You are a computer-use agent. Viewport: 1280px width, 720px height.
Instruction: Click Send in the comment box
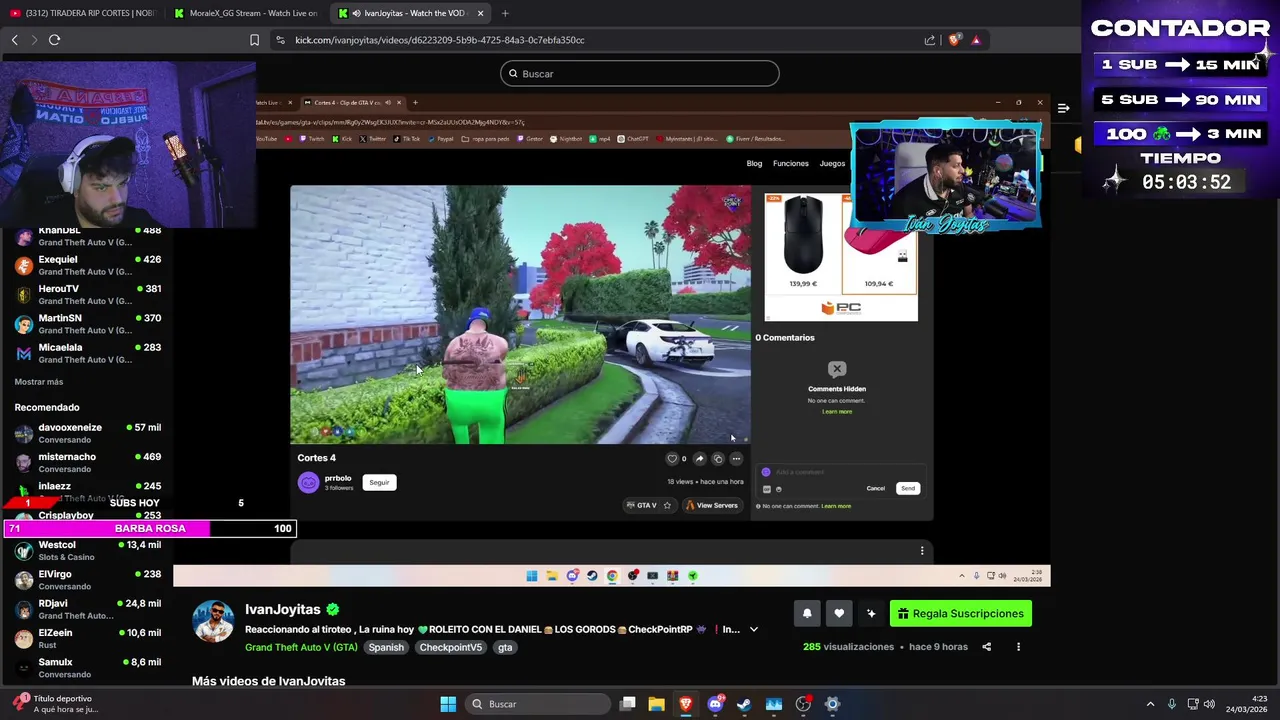click(907, 488)
